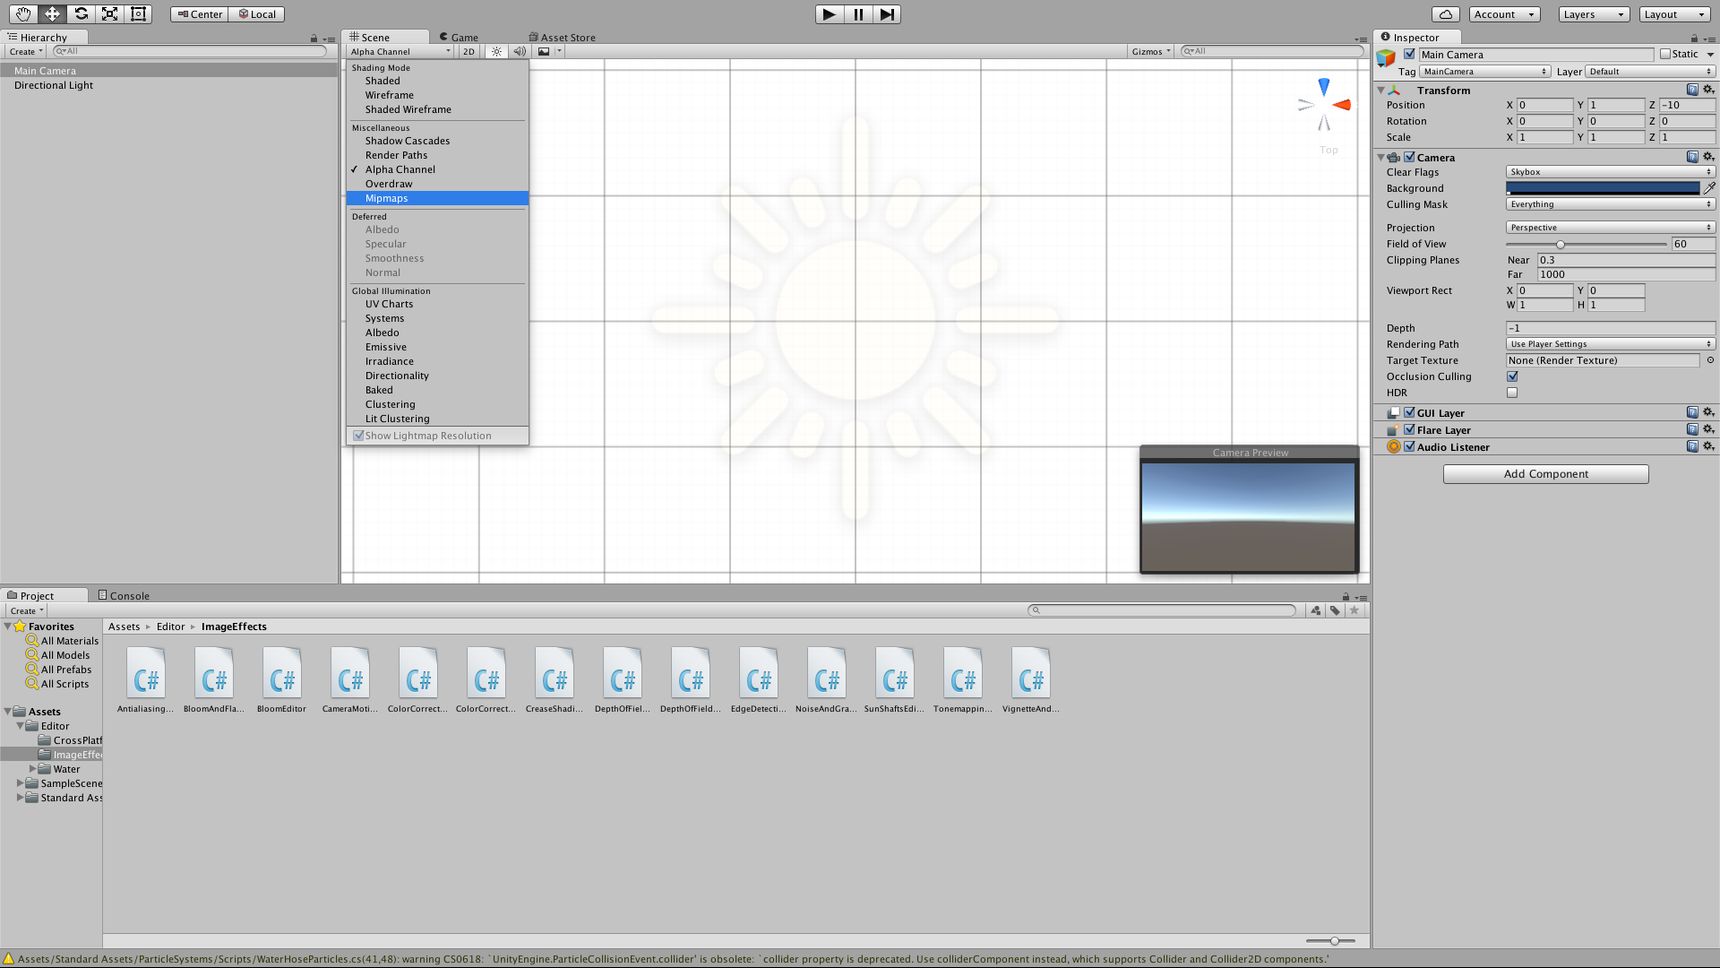
Task: Open Clear Flags Skybox dropdown
Action: [x=1610, y=172]
